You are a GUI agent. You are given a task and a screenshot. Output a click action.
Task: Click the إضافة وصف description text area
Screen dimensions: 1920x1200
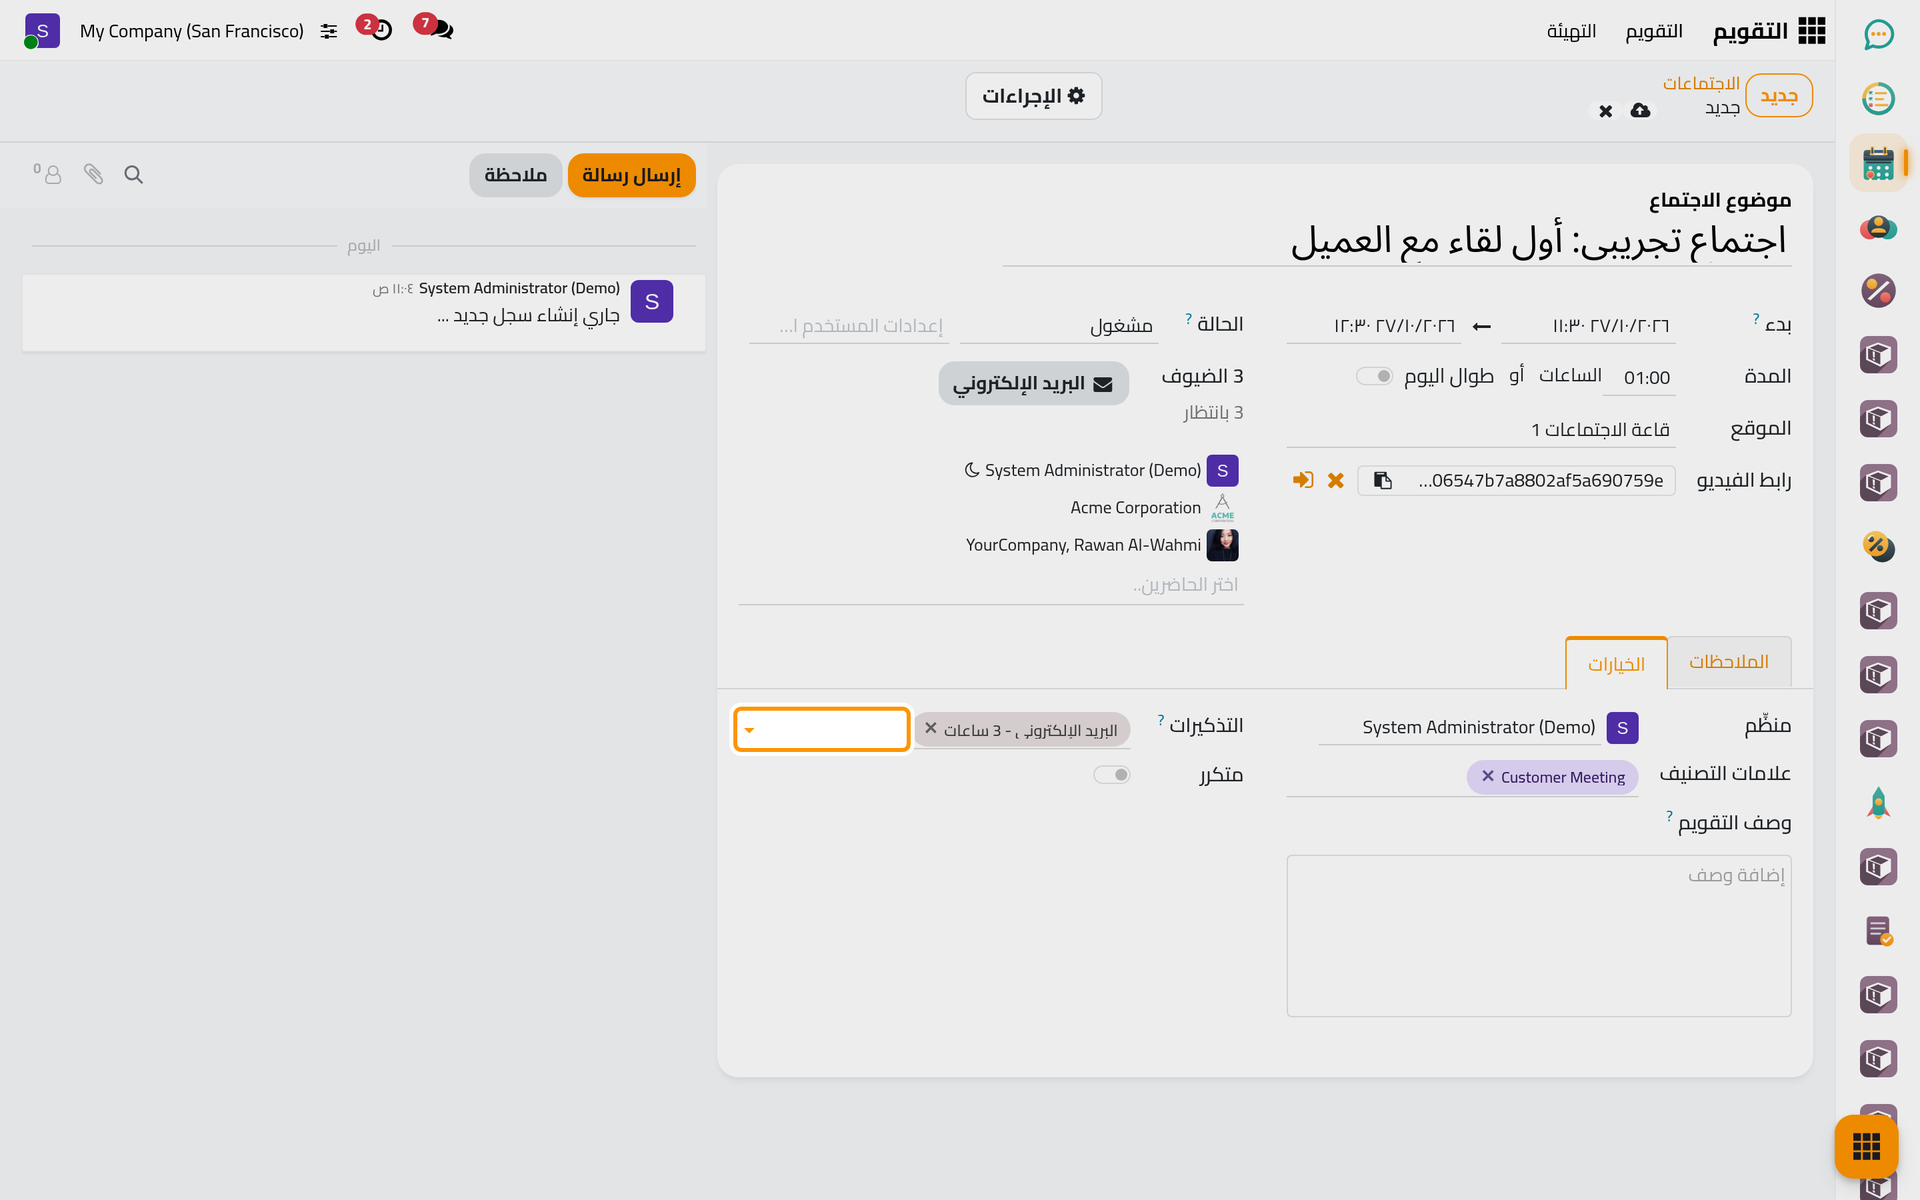point(1538,936)
